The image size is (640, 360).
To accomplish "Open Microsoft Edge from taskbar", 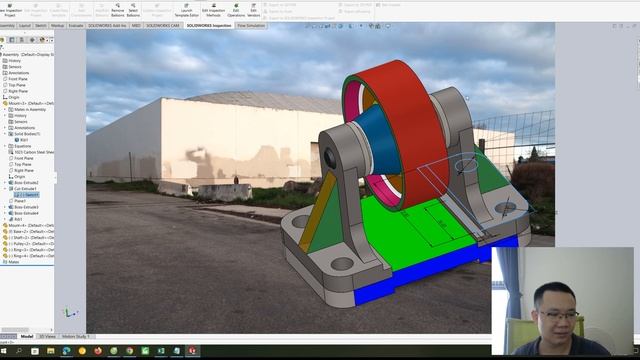I will click(x=66, y=351).
